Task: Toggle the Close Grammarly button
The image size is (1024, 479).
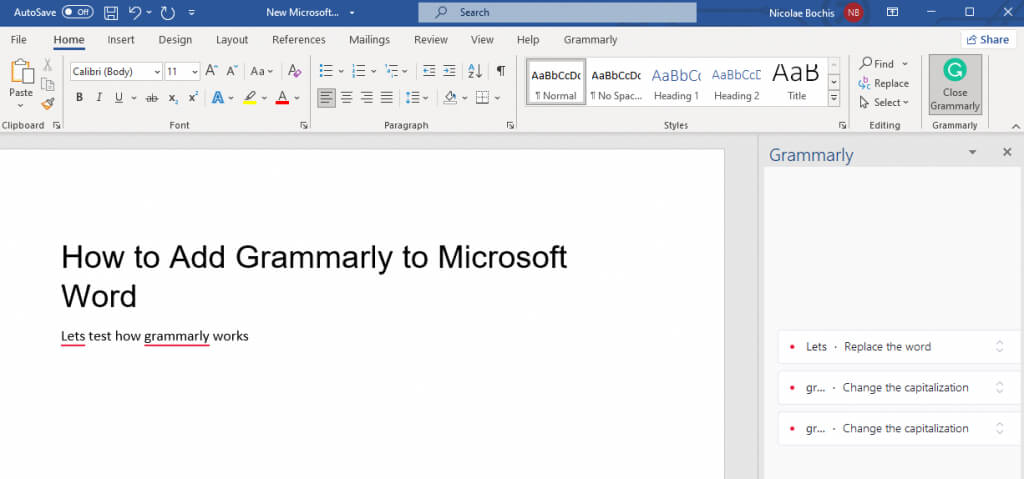Action: (955, 84)
